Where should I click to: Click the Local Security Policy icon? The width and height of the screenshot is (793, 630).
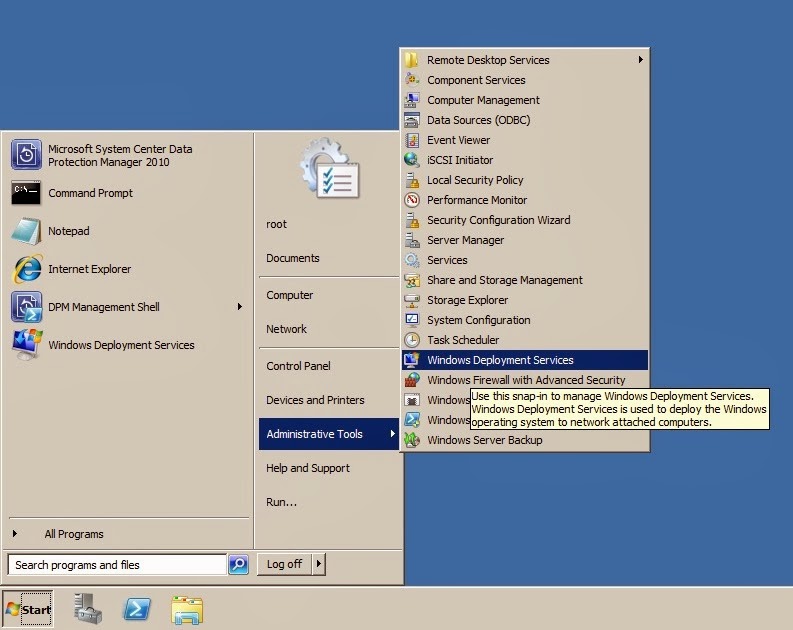[x=412, y=180]
